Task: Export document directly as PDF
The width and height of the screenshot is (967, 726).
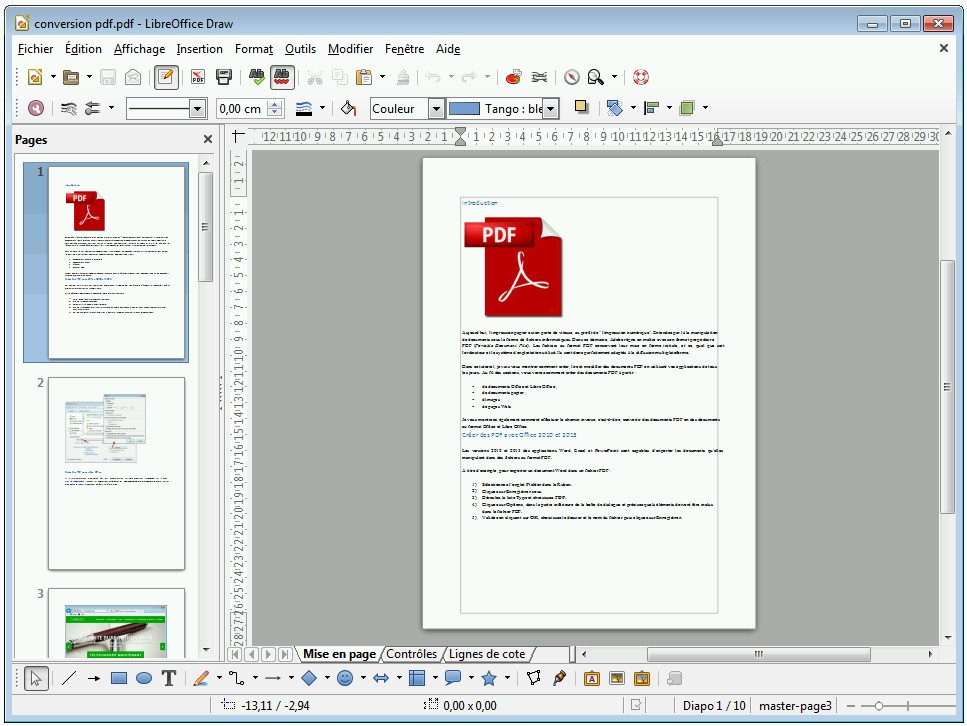Action: [x=198, y=77]
